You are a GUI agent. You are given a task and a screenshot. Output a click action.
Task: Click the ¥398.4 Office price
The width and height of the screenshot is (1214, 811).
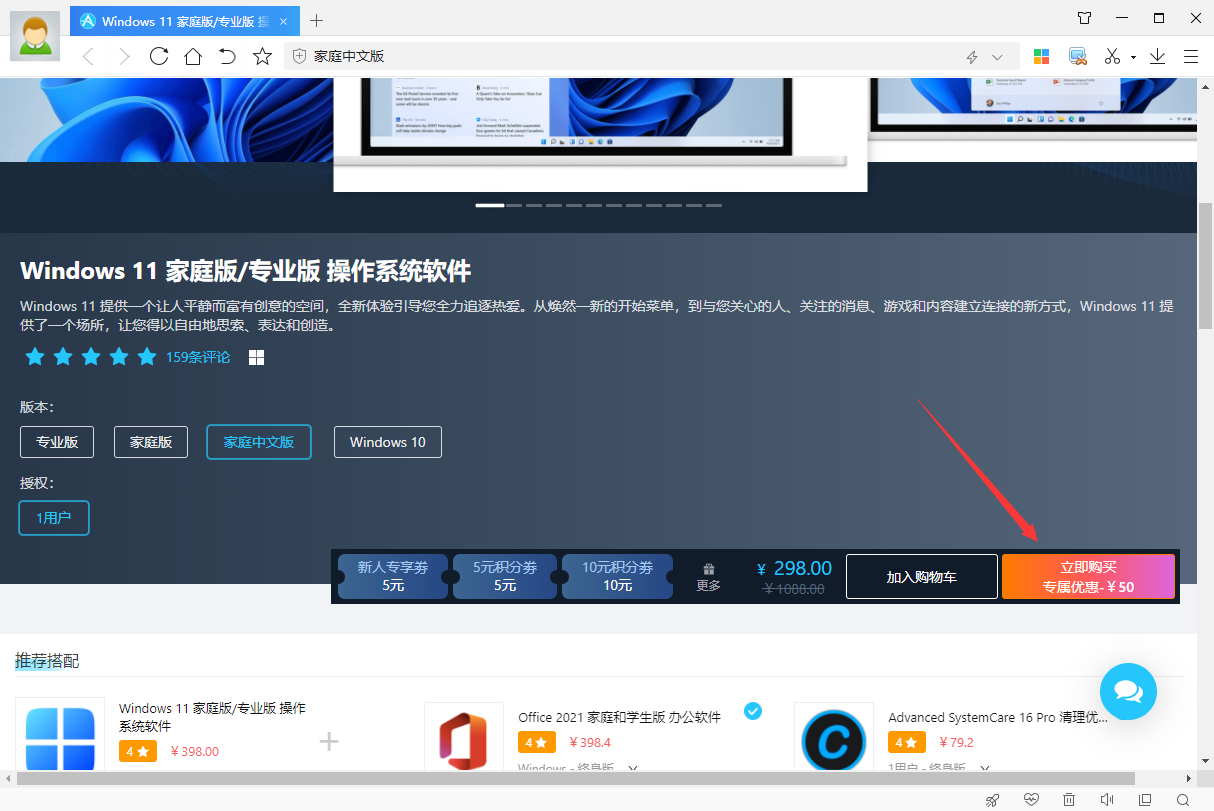pyautogui.click(x=590, y=742)
